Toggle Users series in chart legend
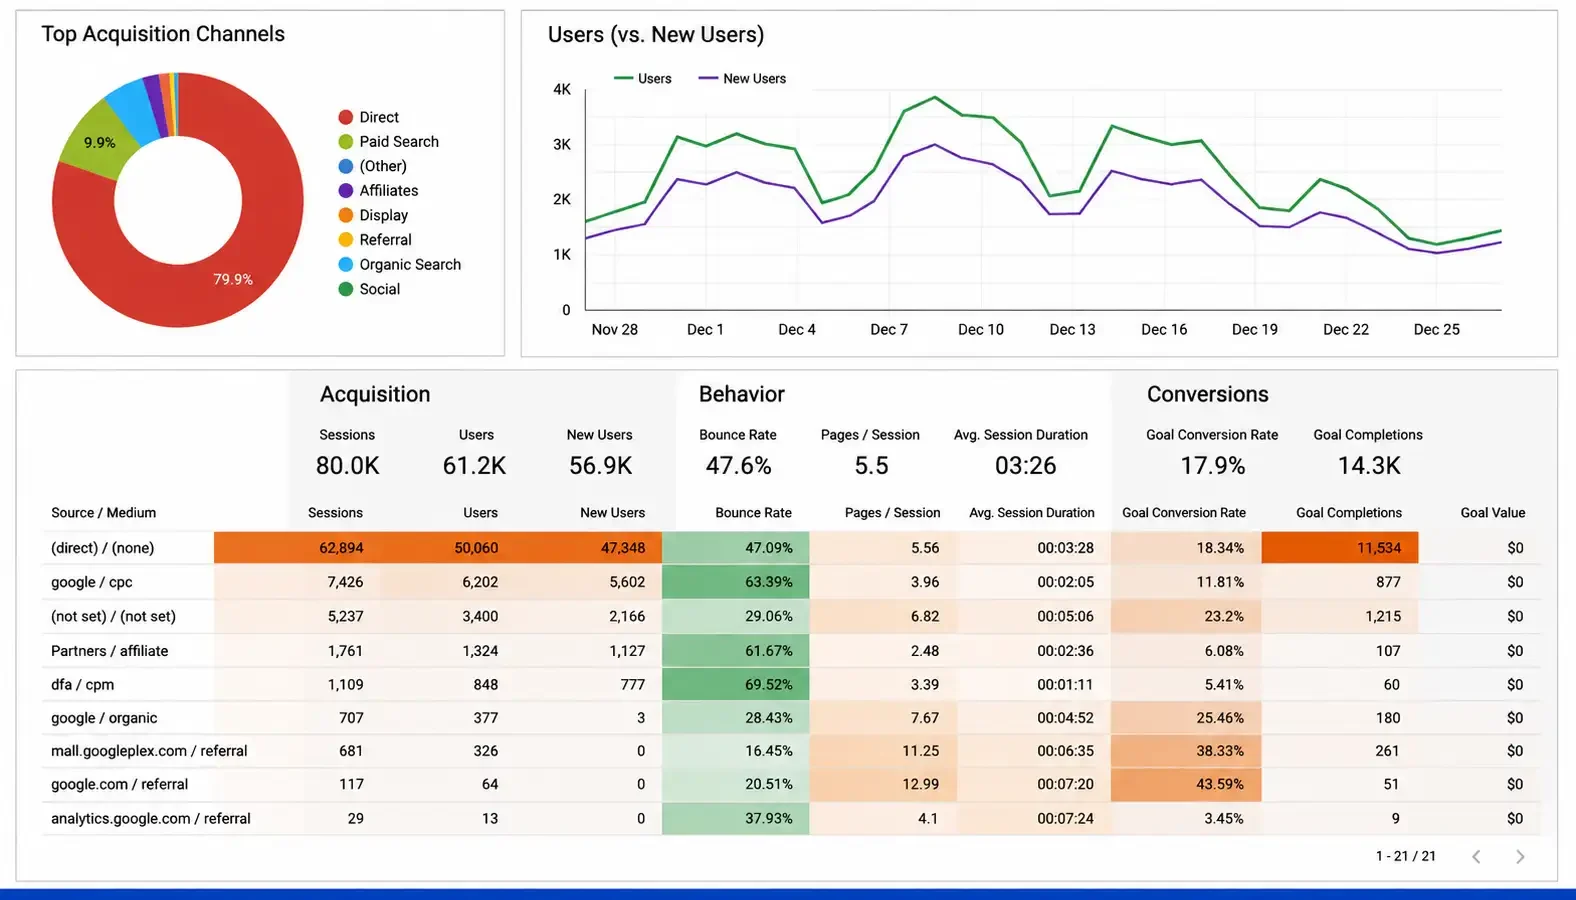 tap(643, 78)
